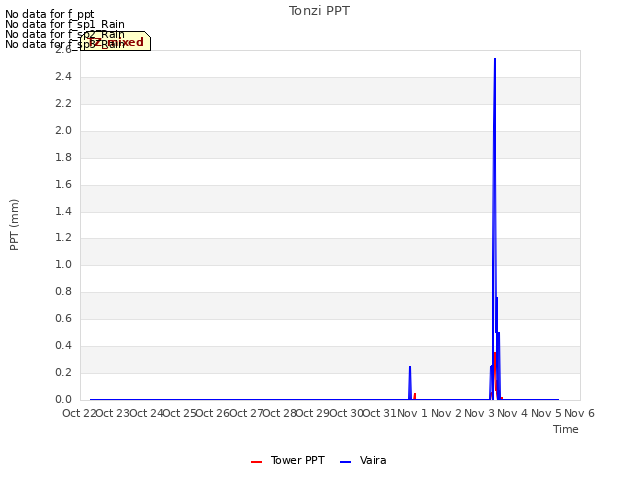Click the Oct 22 x-axis tick label

click(x=79, y=413)
